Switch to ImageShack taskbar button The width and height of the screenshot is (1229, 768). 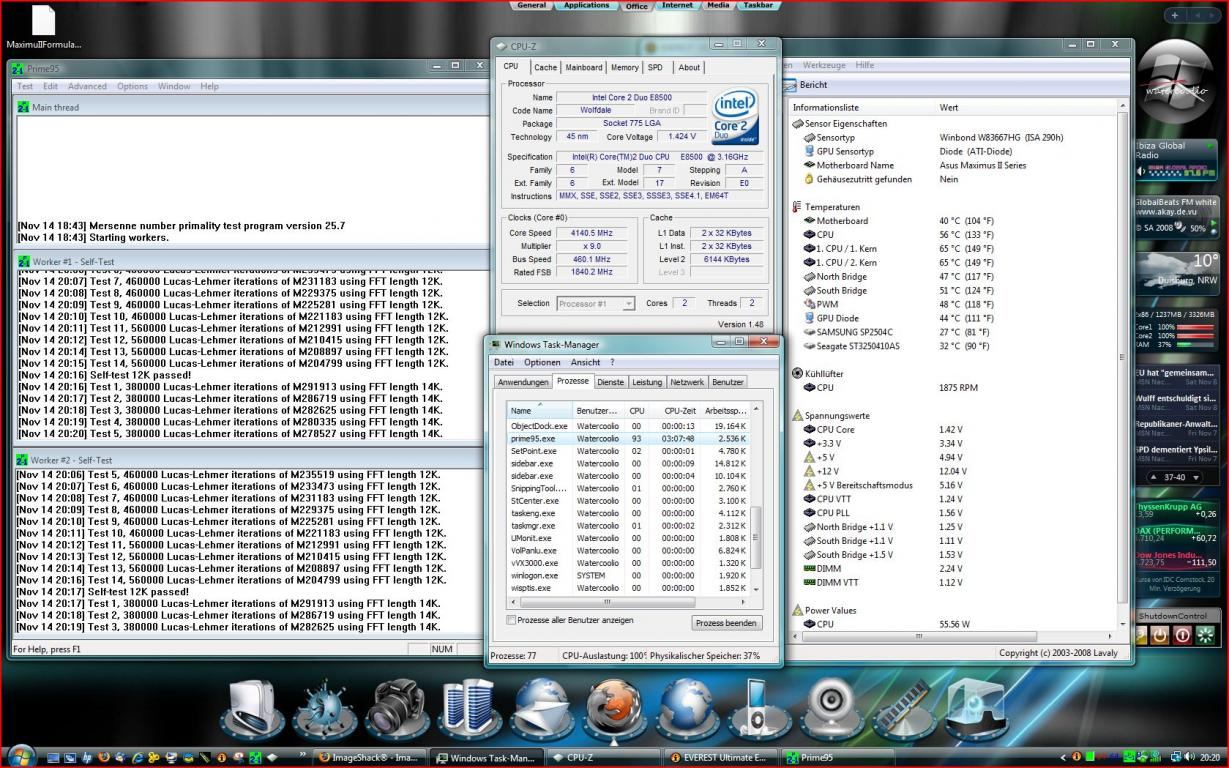[370, 757]
